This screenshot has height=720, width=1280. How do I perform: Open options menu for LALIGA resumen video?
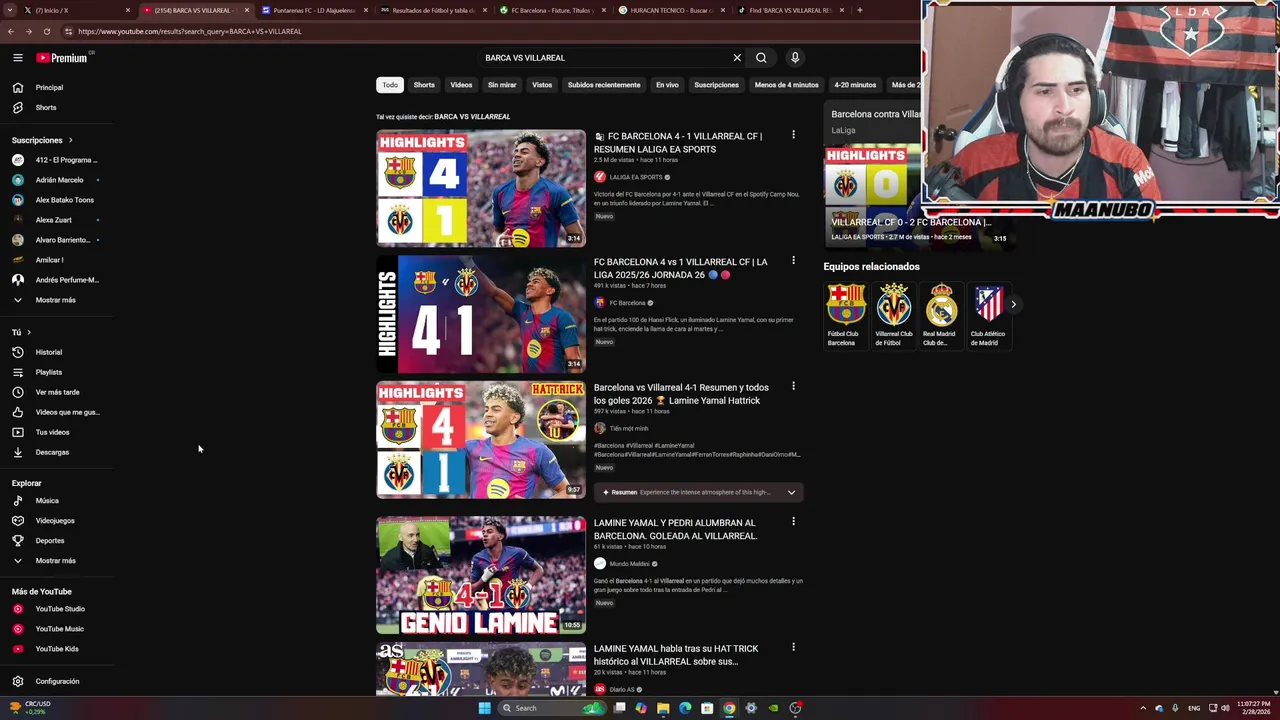pos(793,135)
